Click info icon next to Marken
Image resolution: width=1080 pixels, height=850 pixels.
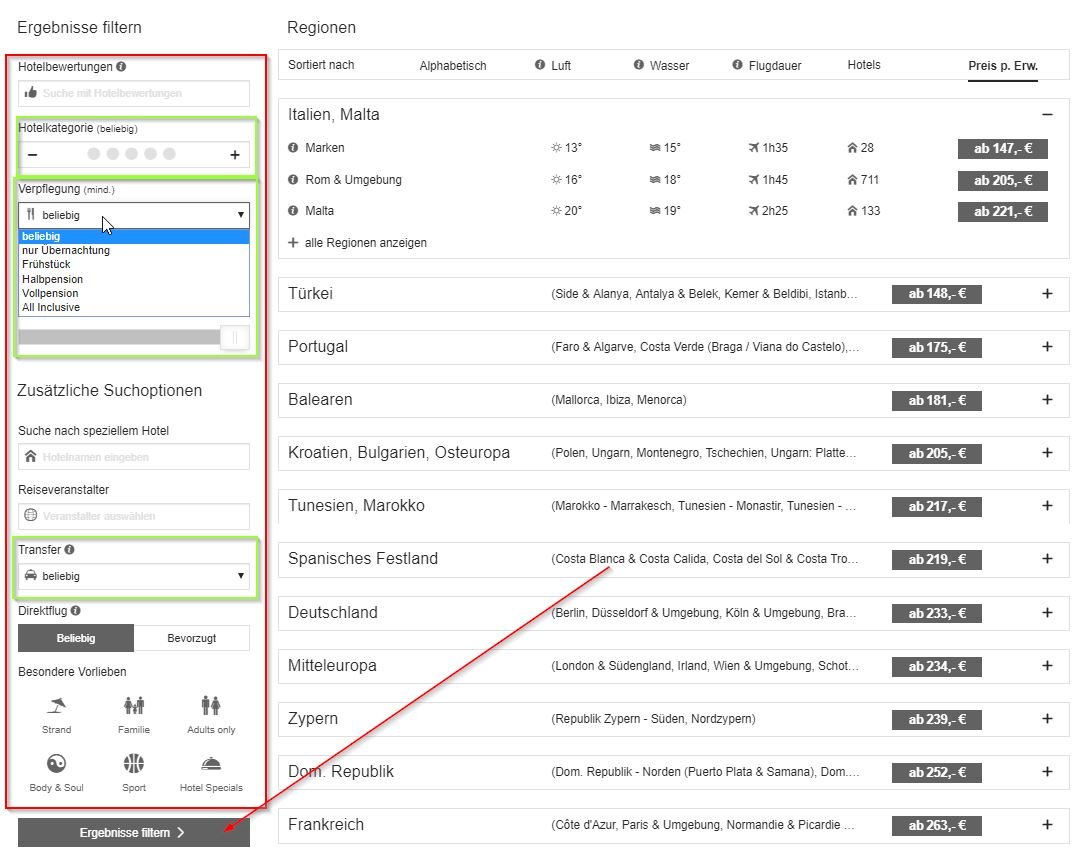(294, 148)
